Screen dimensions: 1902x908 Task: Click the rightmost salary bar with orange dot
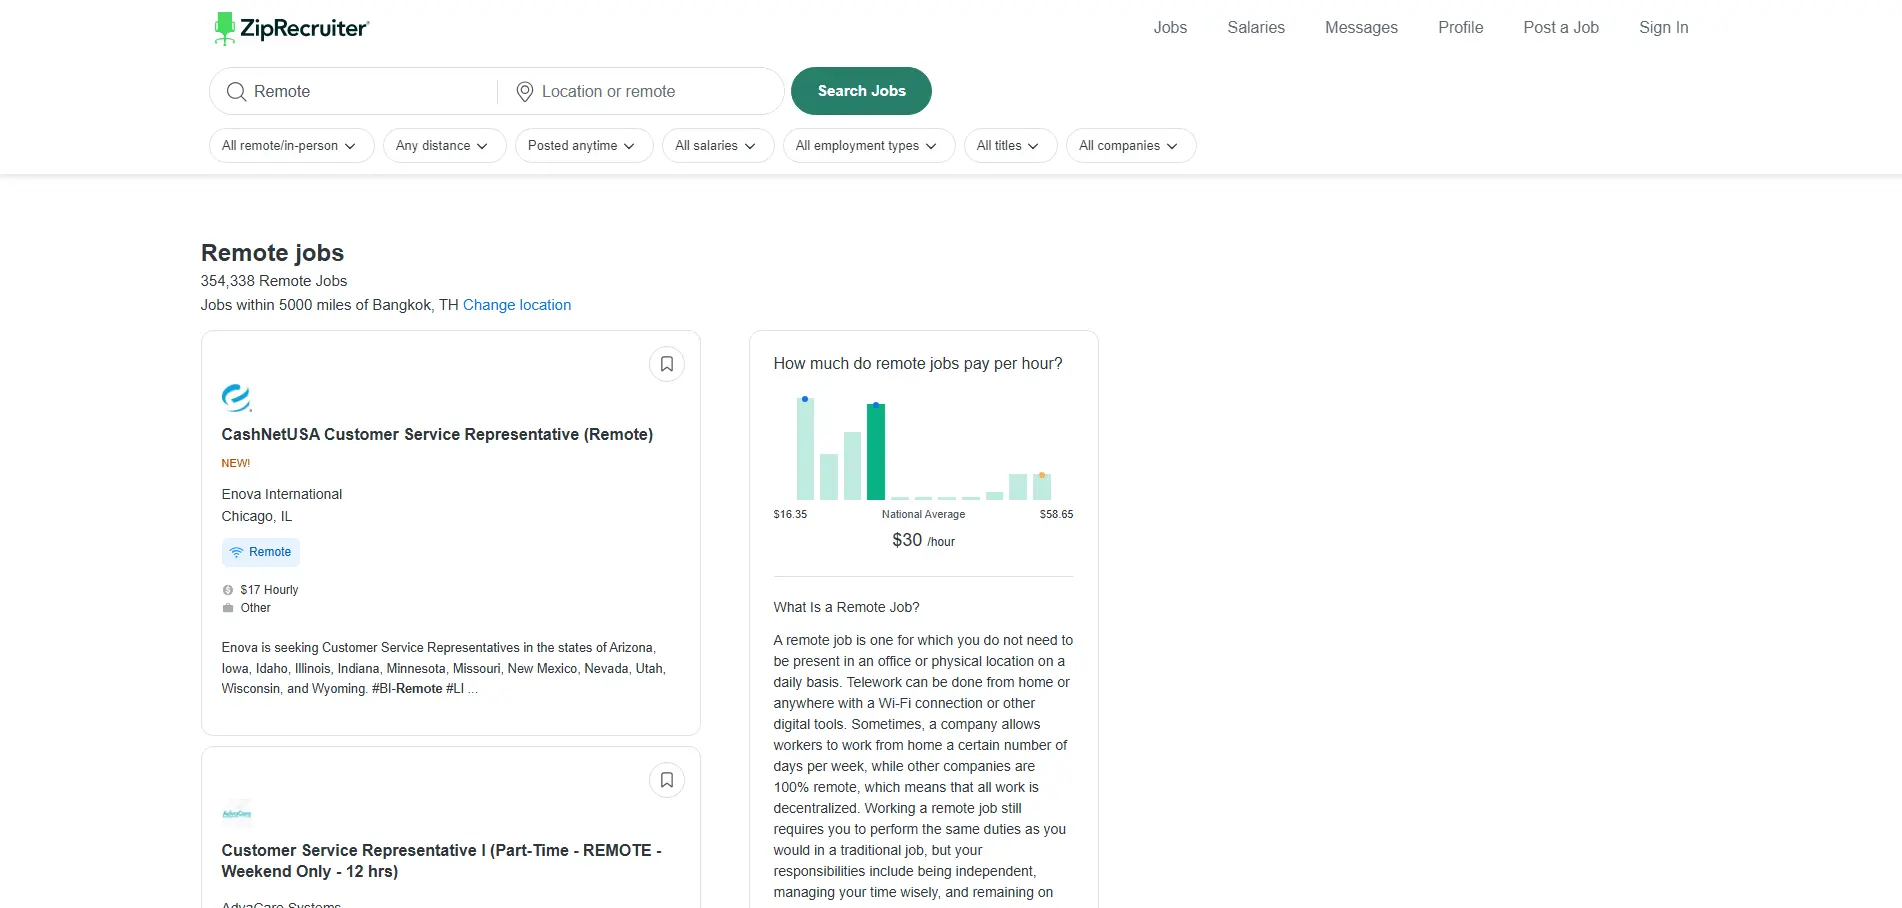coord(1042,487)
